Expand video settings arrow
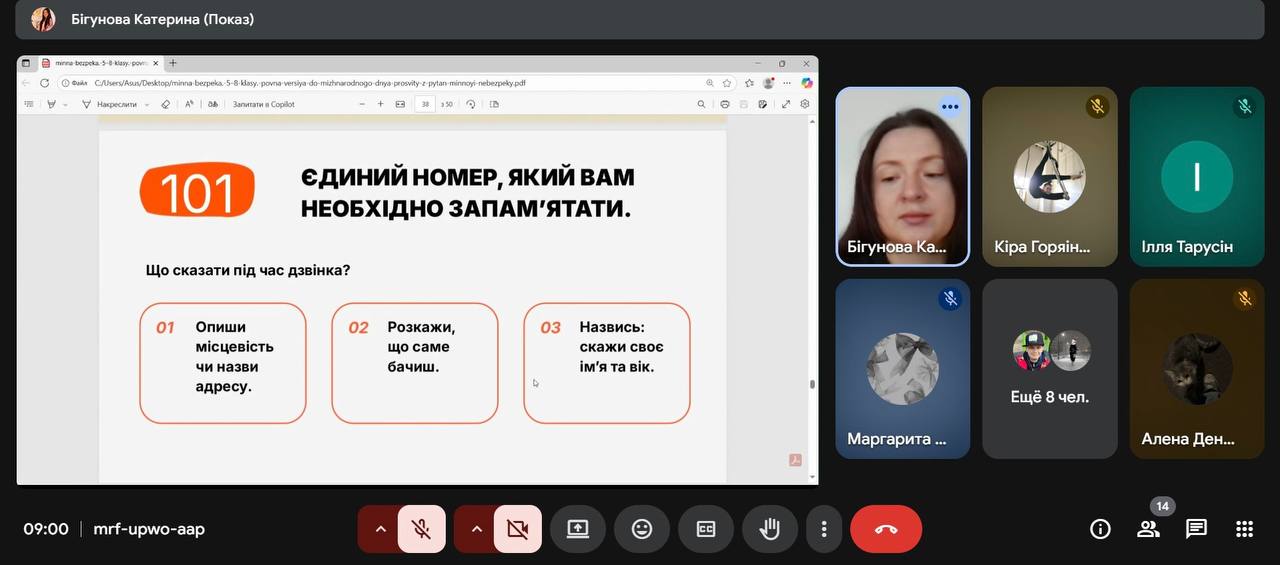 (476, 529)
